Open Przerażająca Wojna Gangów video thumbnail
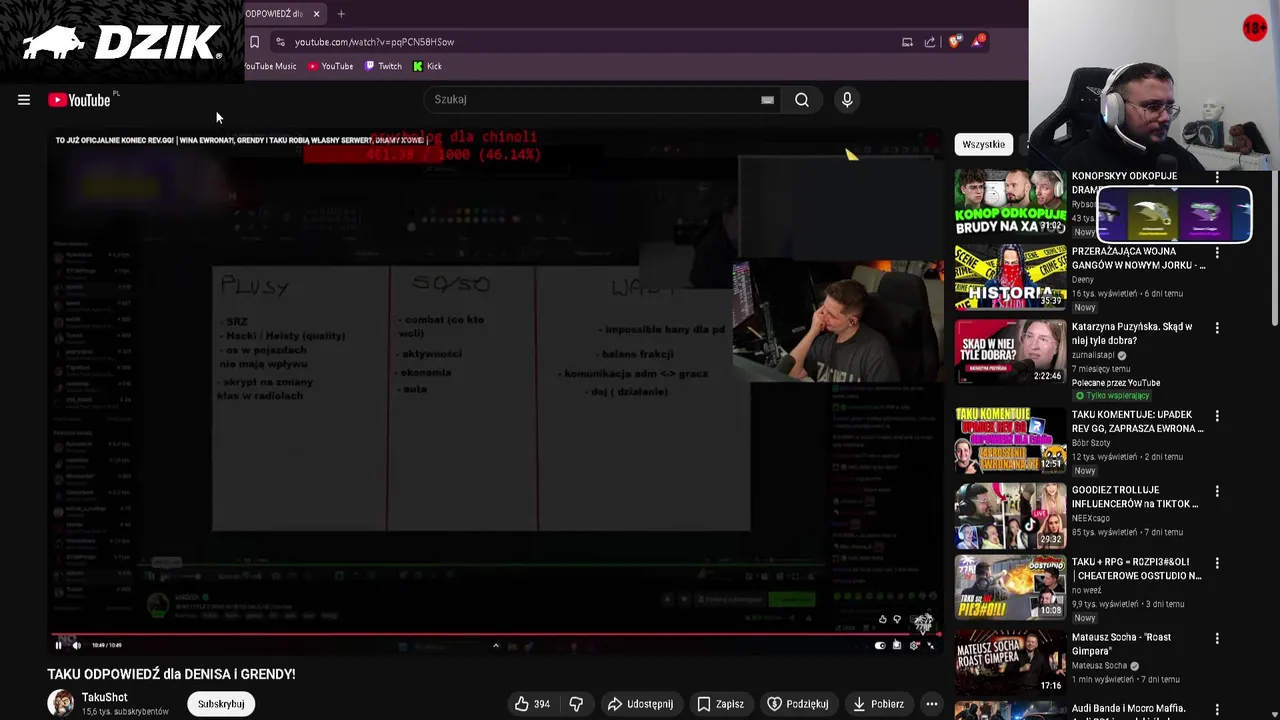This screenshot has height=720, width=1280. [1010, 278]
